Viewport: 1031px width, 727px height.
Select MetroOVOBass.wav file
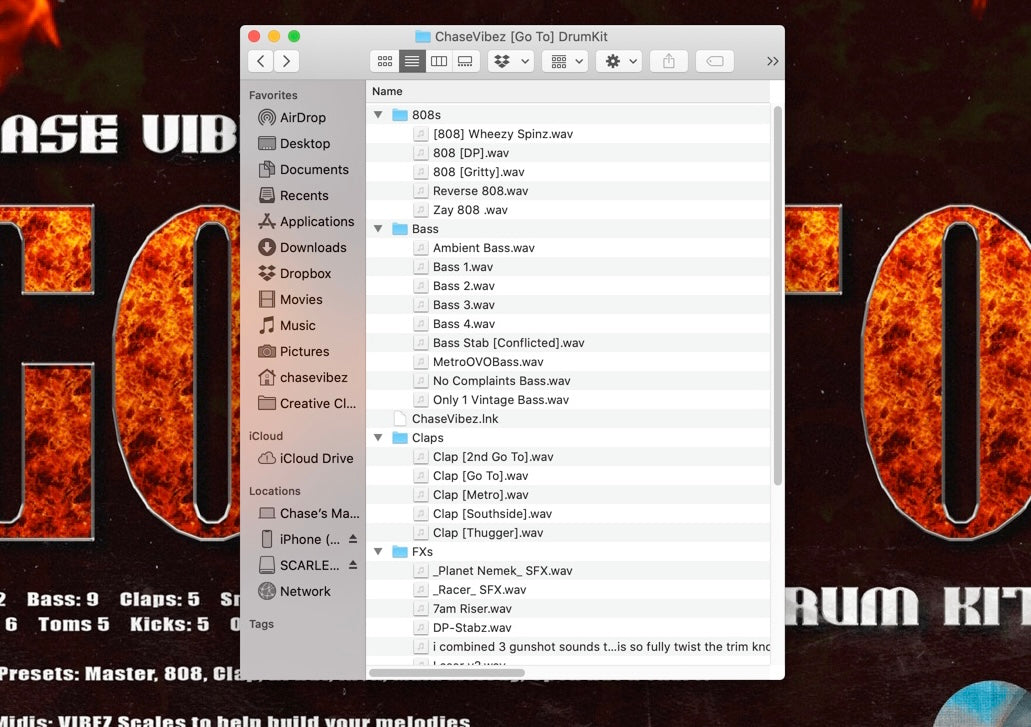click(568, 362)
